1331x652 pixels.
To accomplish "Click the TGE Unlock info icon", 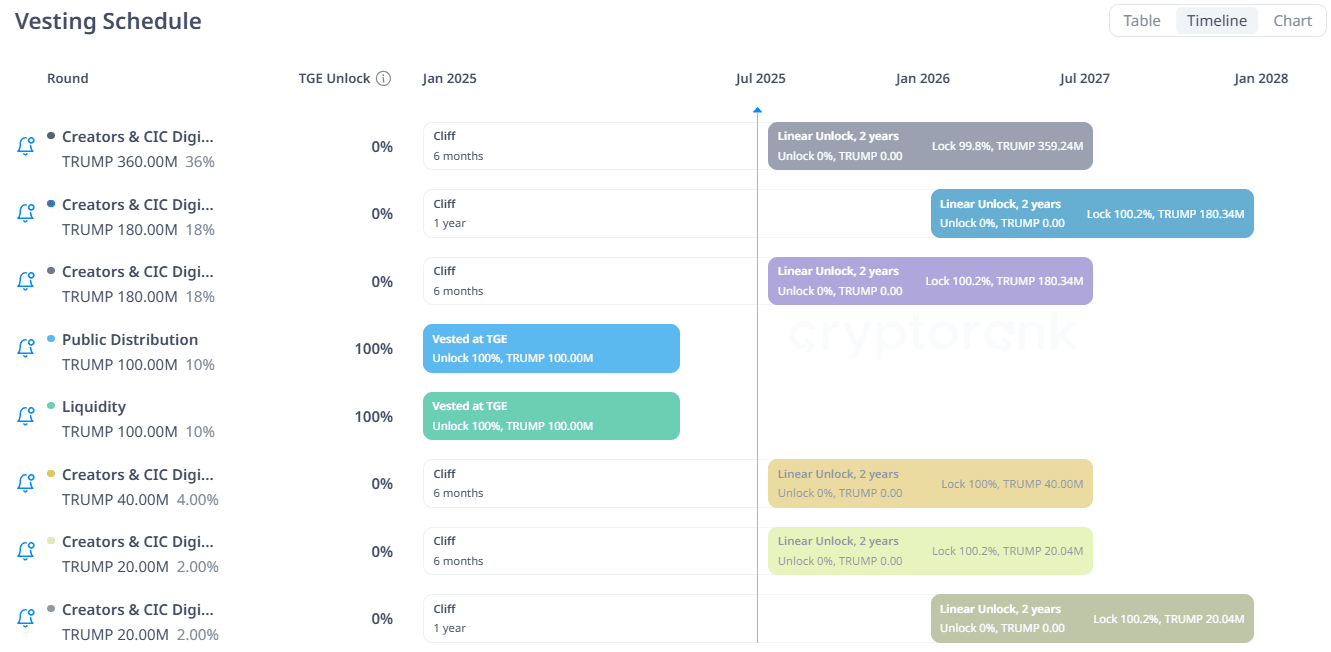I will tap(383, 78).
